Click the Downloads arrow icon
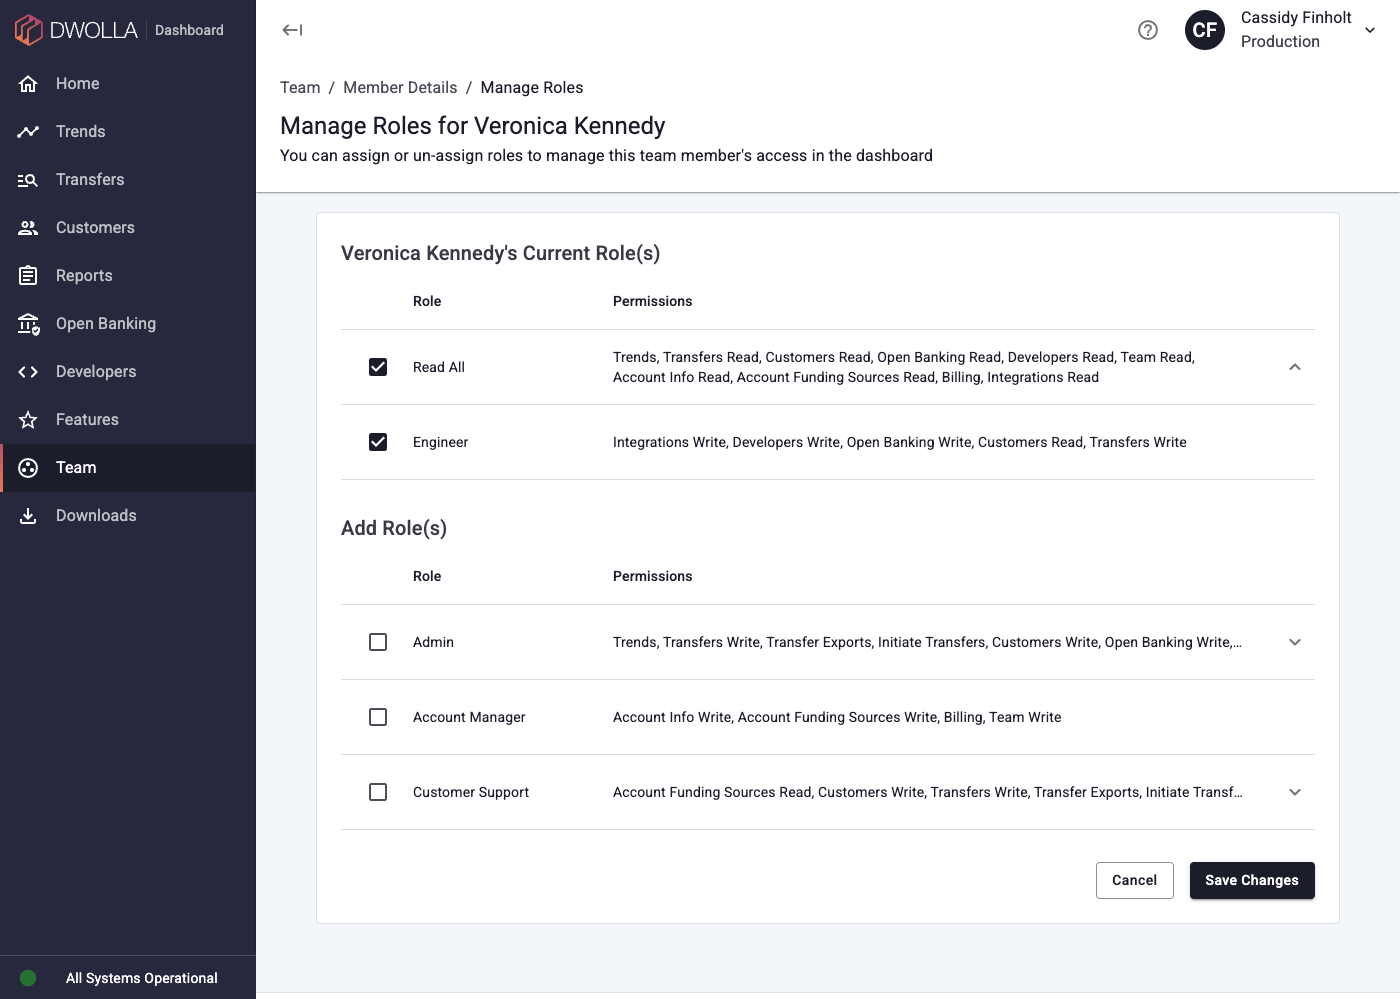The image size is (1400, 999). (x=28, y=516)
